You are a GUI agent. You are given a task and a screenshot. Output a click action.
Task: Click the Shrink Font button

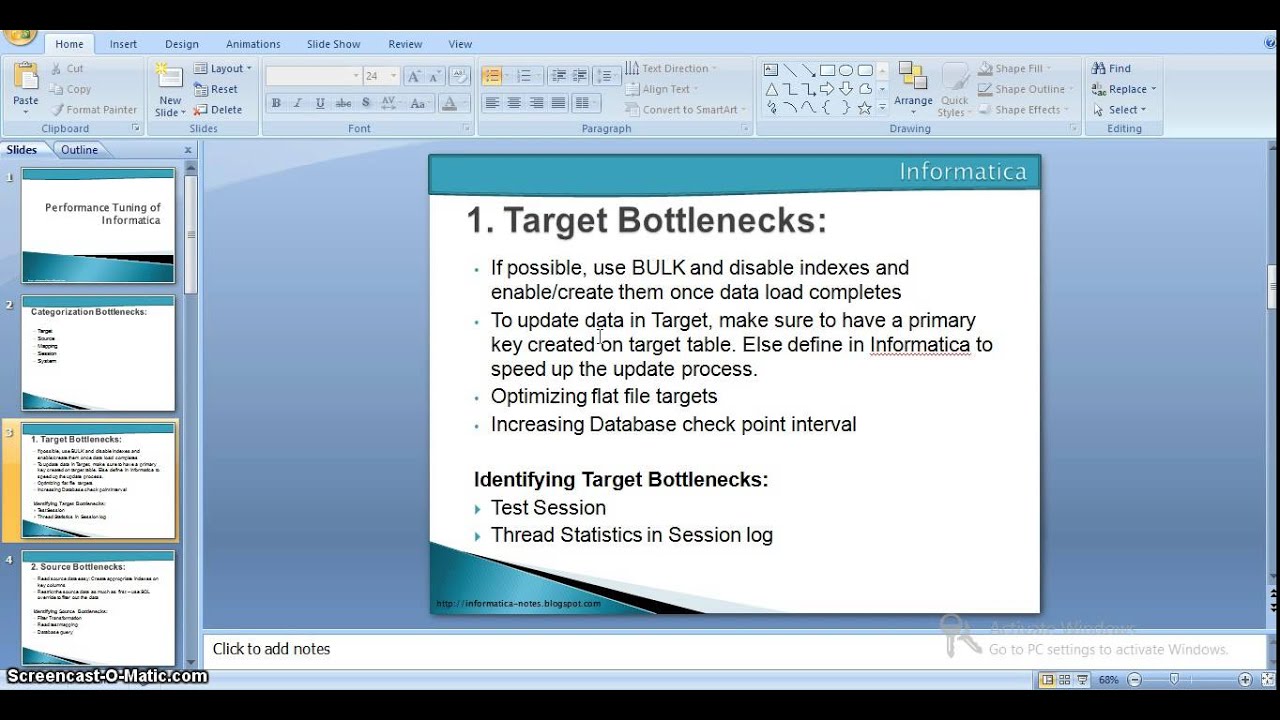point(436,76)
